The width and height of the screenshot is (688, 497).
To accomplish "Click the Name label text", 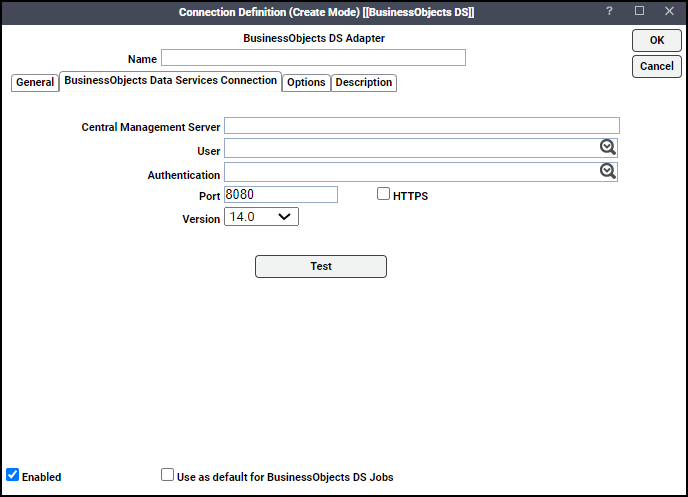I will coord(142,59).
